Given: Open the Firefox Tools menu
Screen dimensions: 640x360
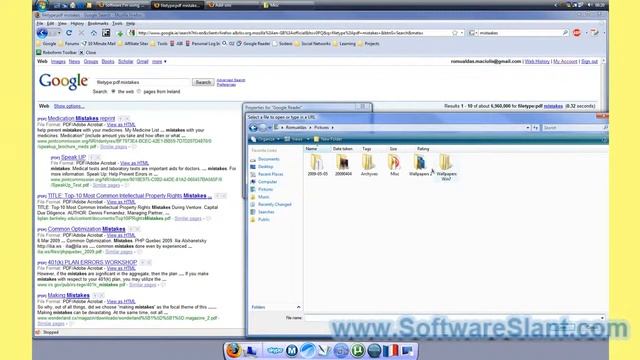Looking at the screenshot, I should tap(117, 24).
